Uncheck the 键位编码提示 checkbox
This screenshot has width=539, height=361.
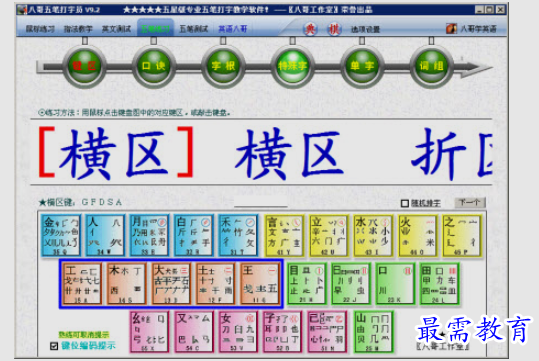(x=54, y=346)
